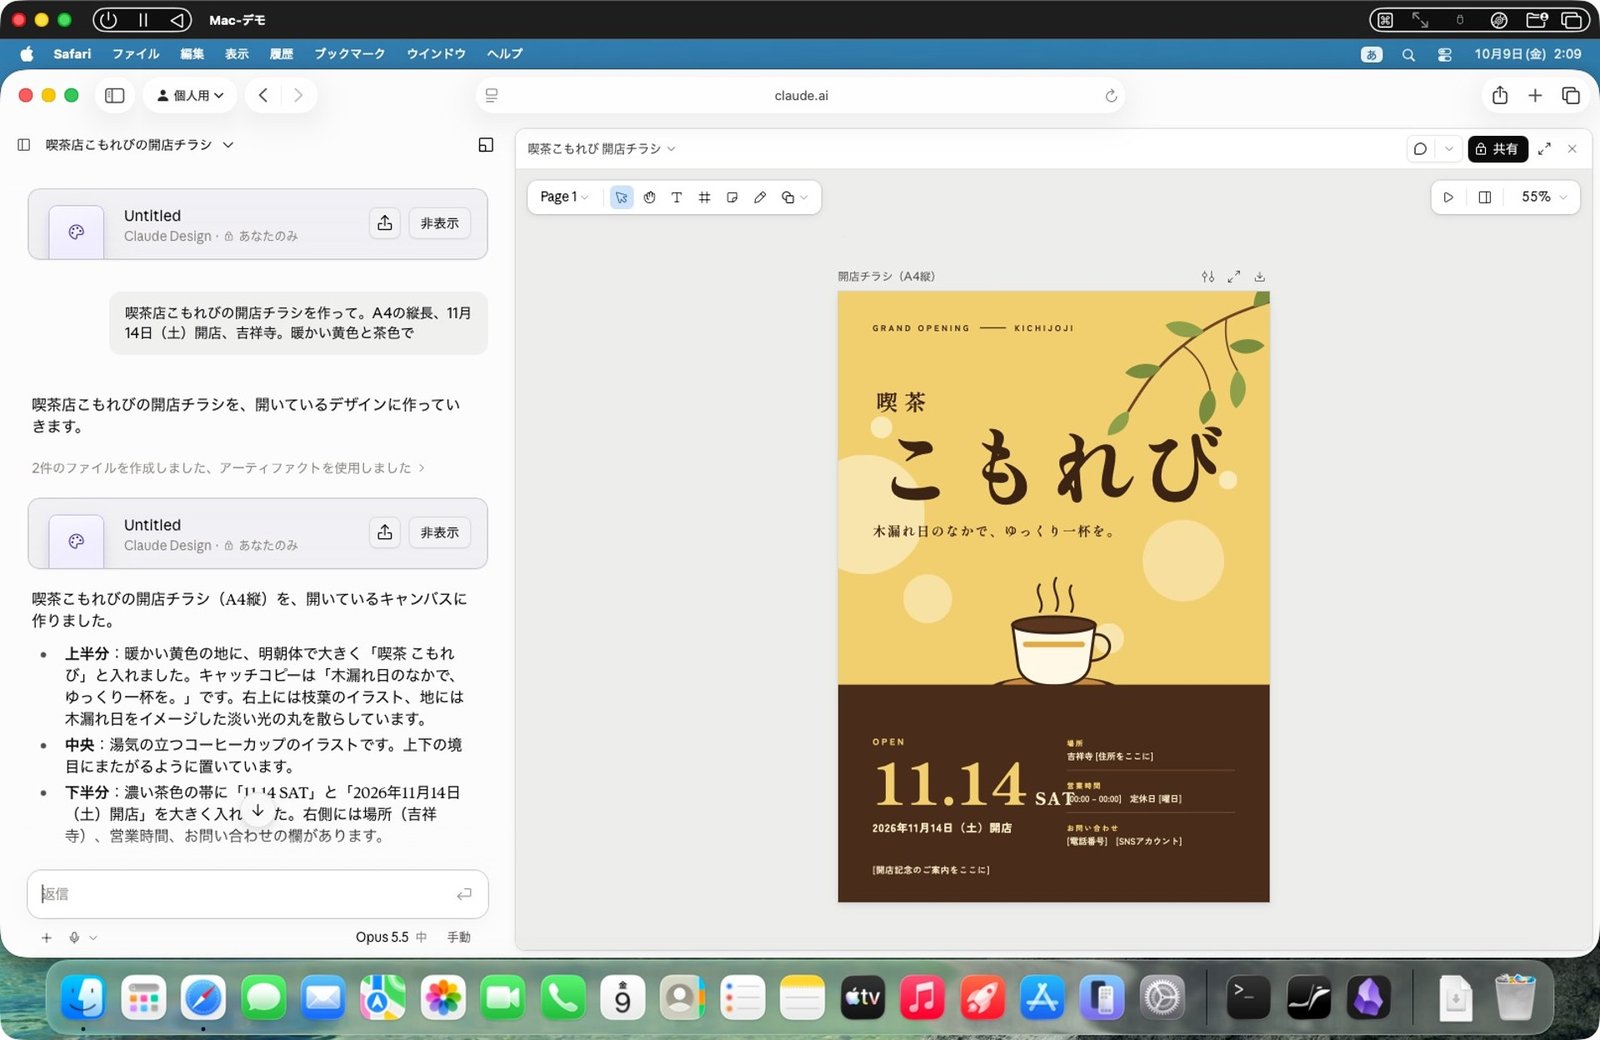Click 非表示 on the second Untitled card
The height and width of the screenshot is (1040, 1600).
(439, 532)
